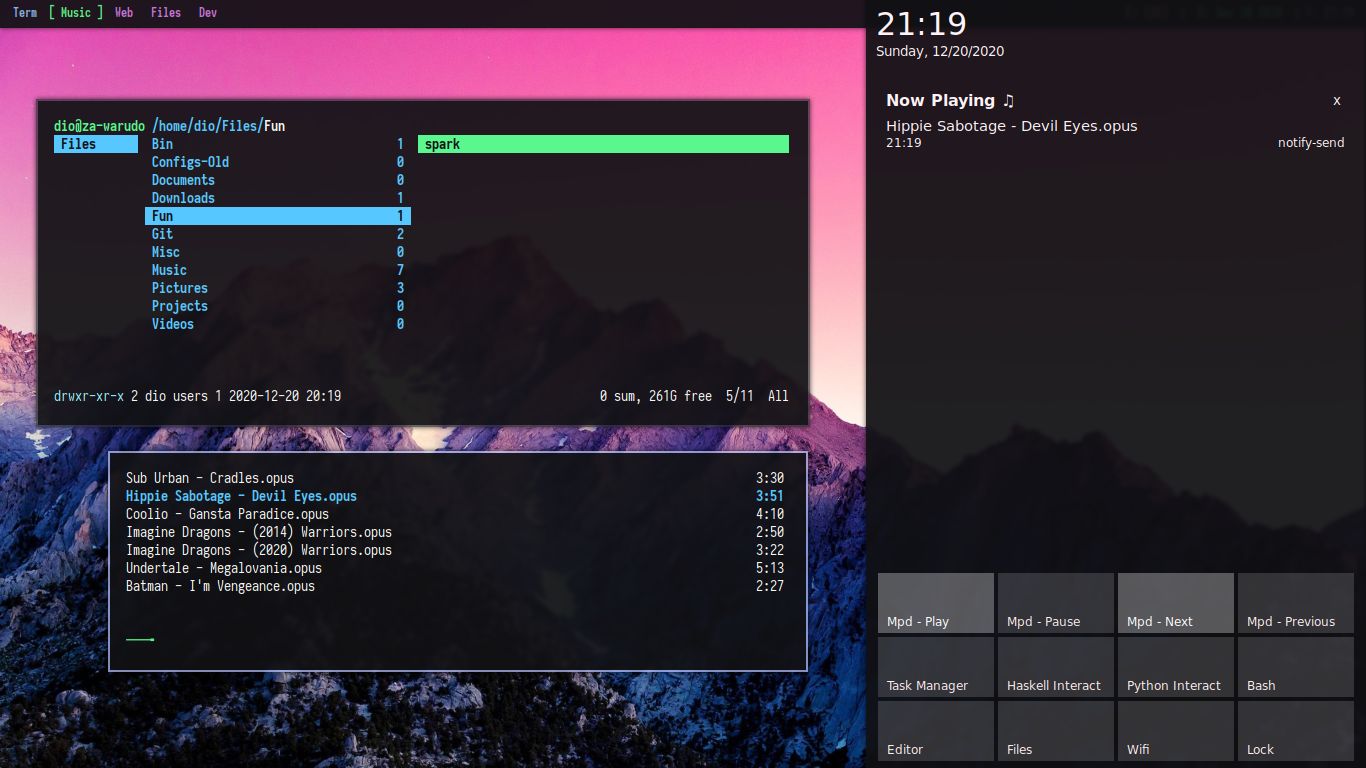Play Undertale - Megalovania.opus from the playlist
1366x768 pixels.
[224, 568]
